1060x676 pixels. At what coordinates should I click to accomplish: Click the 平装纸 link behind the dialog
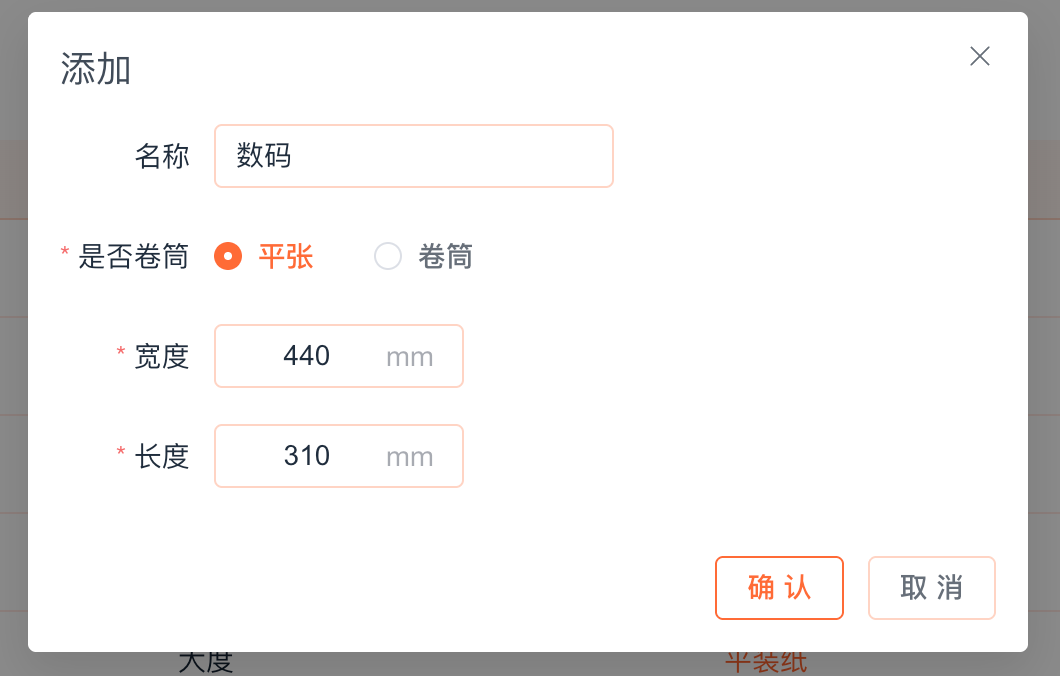[766, 663]
